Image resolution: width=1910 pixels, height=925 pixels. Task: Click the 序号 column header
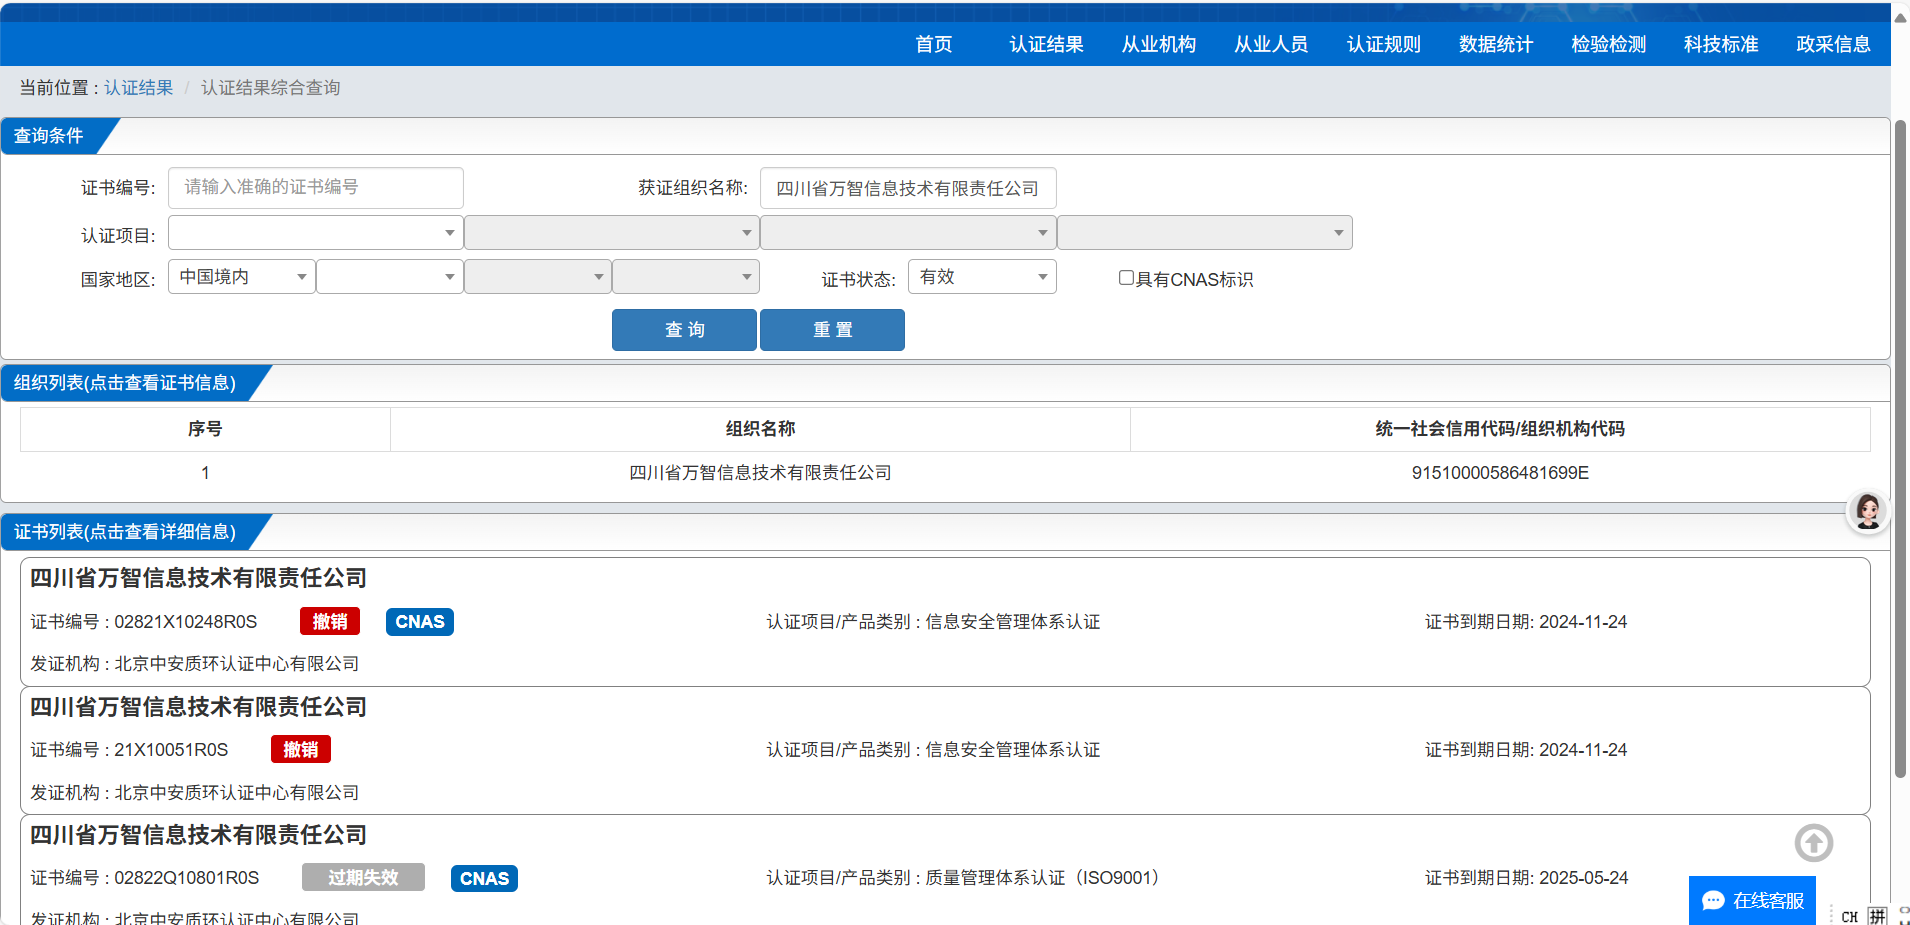coord(205,429)
